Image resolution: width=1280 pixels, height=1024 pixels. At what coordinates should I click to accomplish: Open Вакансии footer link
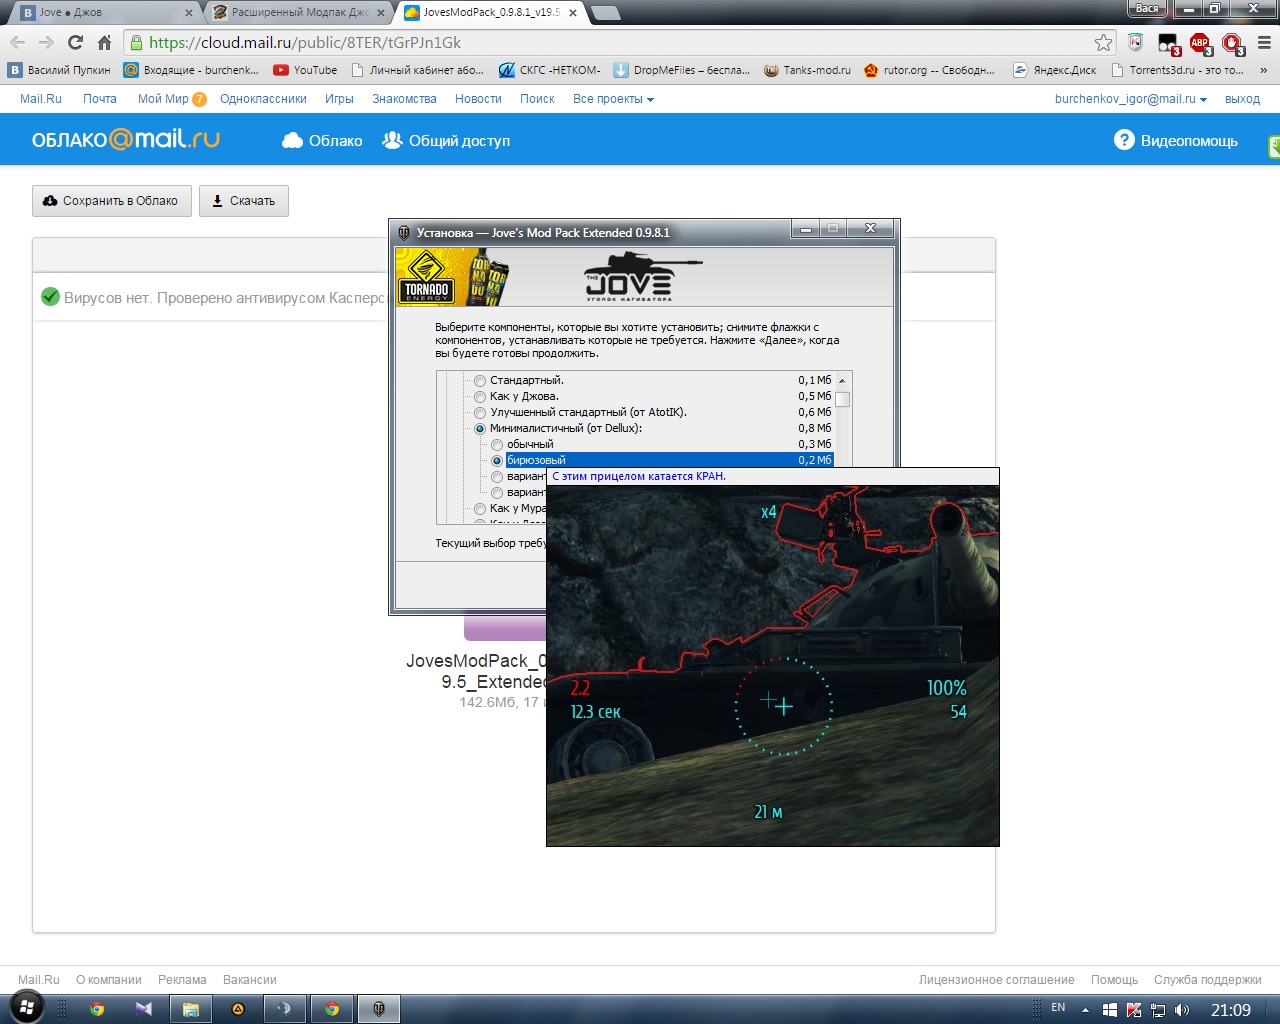249,980
